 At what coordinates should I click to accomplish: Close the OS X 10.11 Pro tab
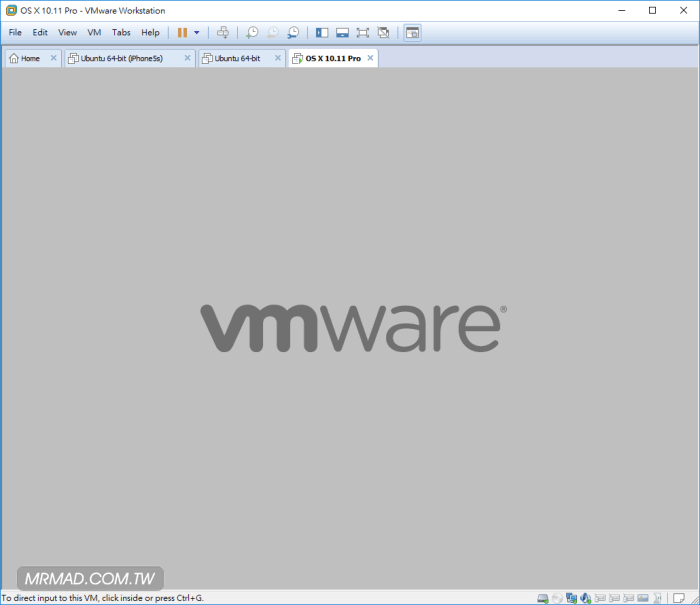pyautogui.click(x=371, y=58)
